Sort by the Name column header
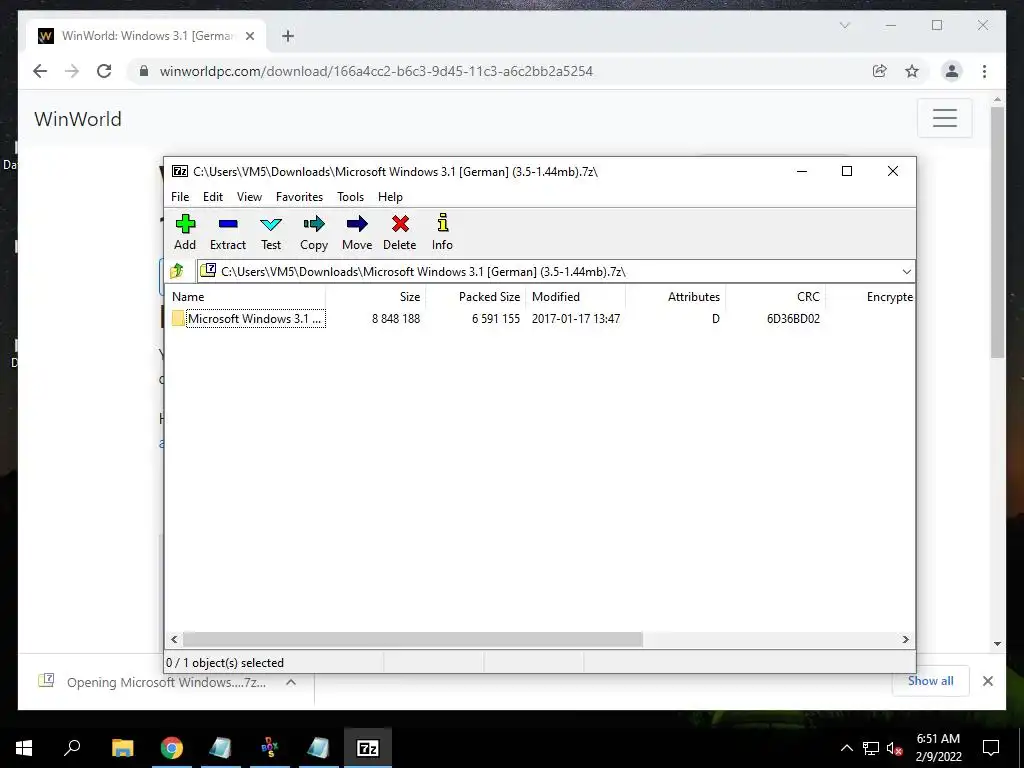Screen dimensions: 1024x768 pyautogui.click(x=246, y=296)
